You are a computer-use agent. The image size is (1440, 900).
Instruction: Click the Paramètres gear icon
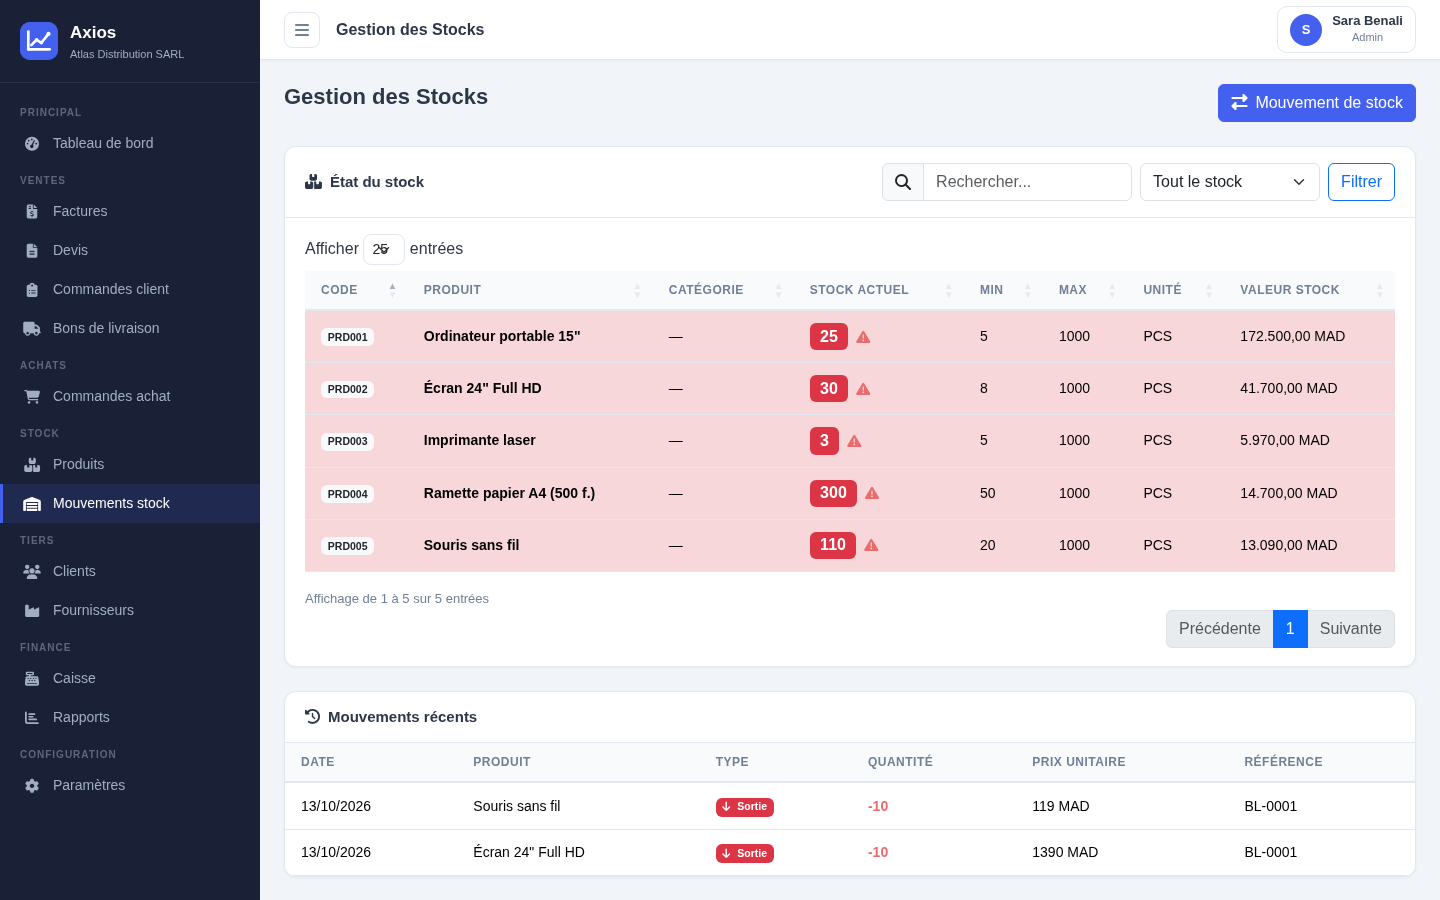click(x=32, y=785)
